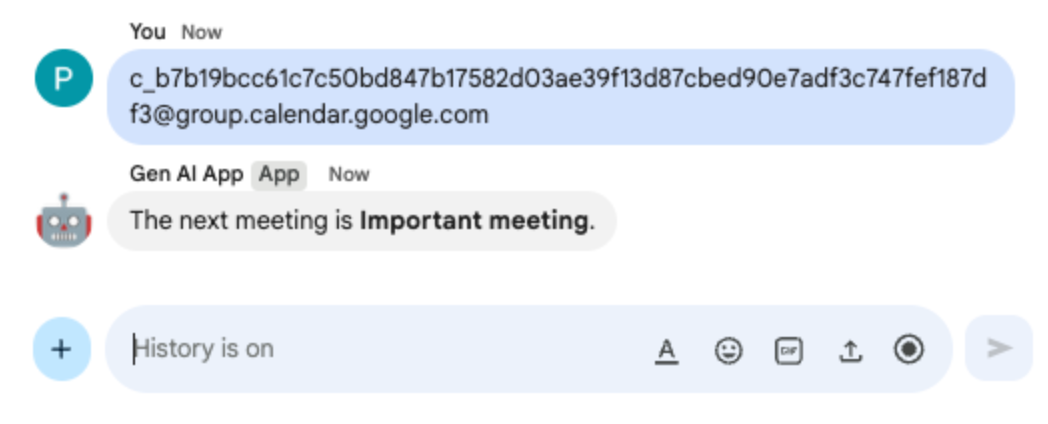Click the bold 'Important meeting' text
Viewport: 1048px width, 424px height.
coord(473,220)
